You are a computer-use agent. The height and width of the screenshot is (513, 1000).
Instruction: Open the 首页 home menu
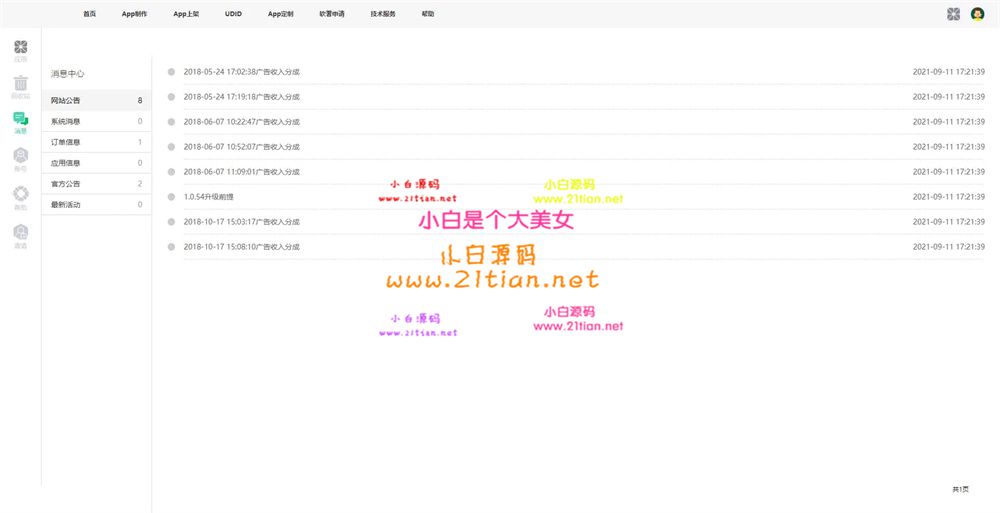tap(90, 14)
